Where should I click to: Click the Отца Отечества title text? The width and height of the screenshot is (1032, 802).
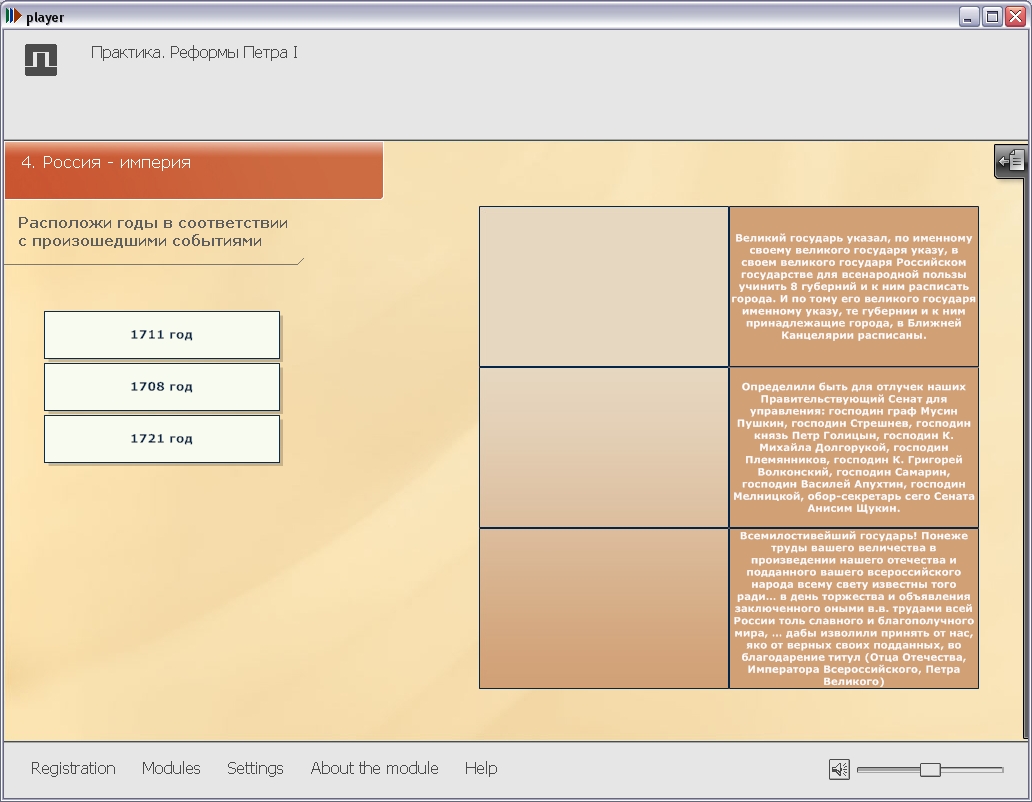pyautogui.click(x=854, y=609)
